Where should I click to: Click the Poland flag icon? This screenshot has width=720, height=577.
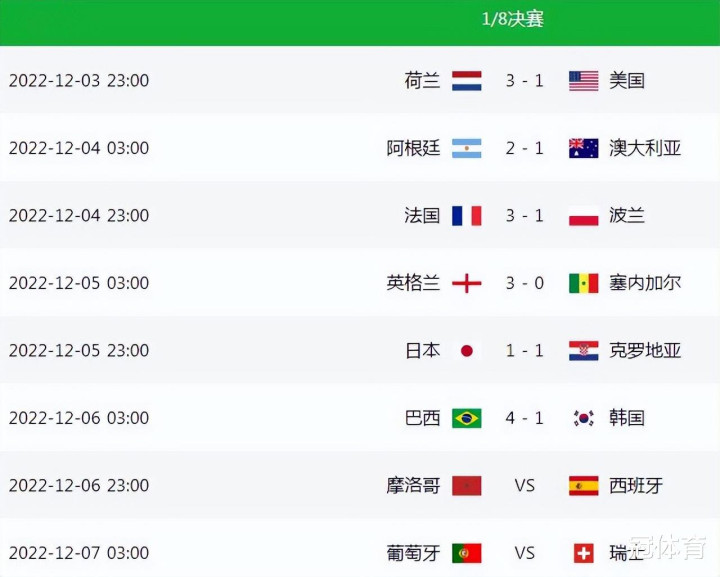(x=584, y=216)
